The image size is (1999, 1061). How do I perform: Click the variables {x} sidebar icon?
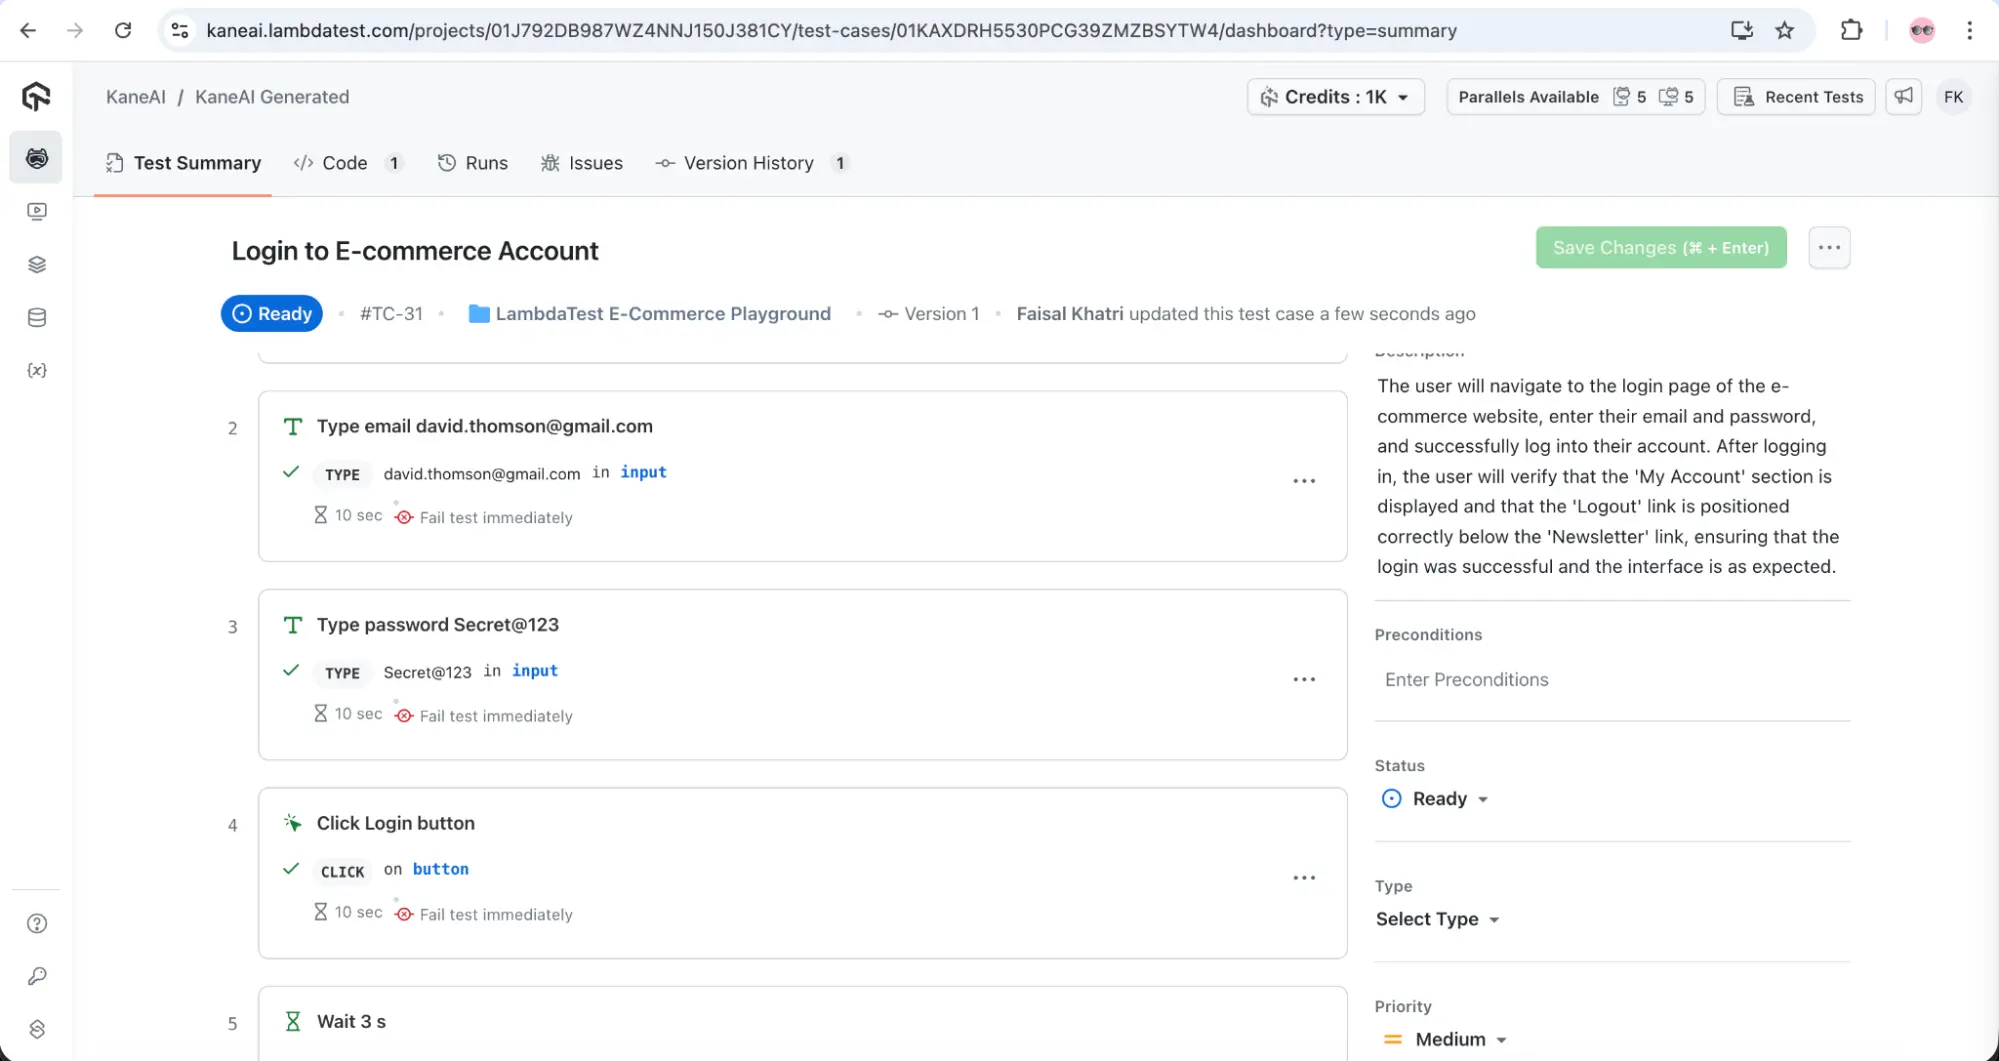coord(37,370)
